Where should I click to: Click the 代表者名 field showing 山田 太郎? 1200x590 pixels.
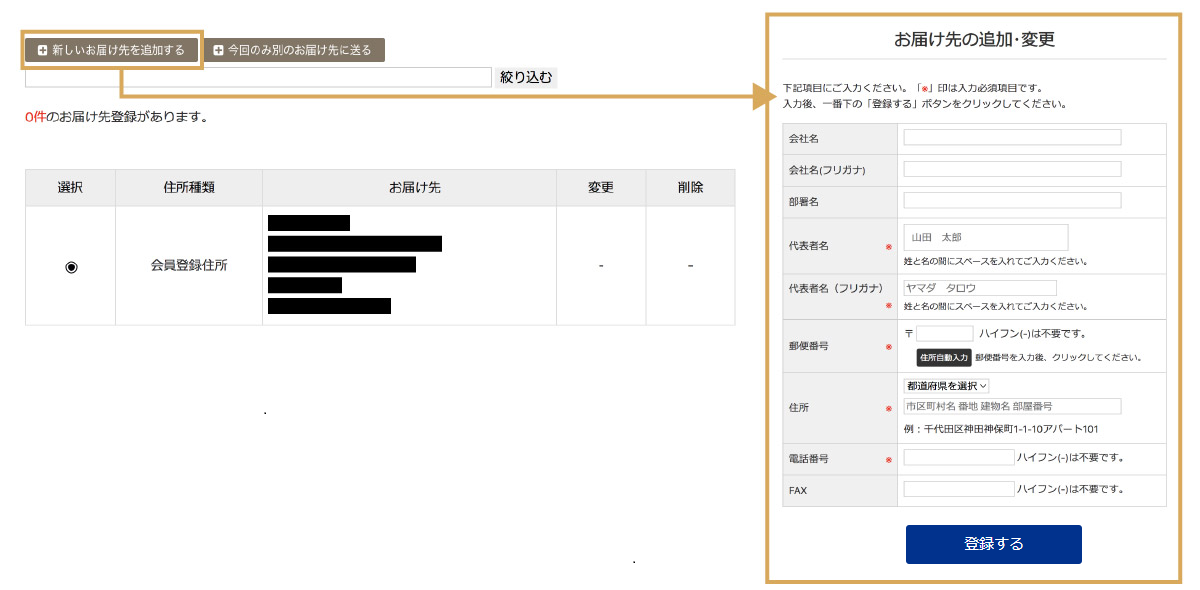985,237
